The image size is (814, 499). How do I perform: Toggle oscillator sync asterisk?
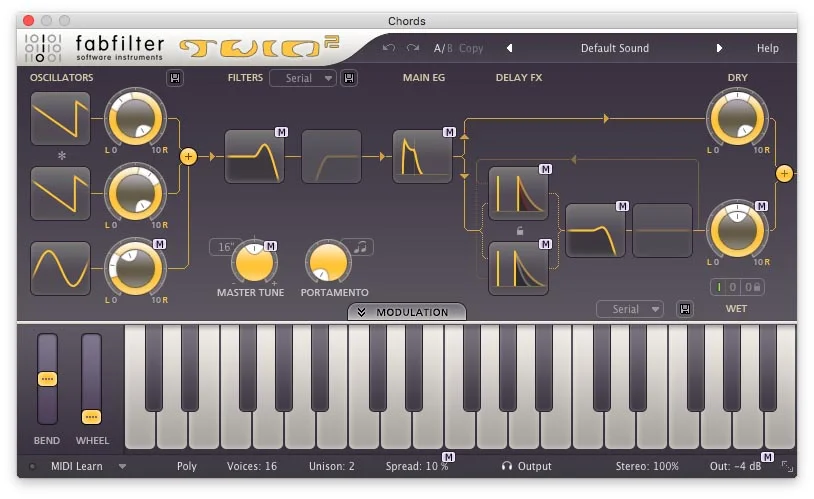[x=62, y=156]
